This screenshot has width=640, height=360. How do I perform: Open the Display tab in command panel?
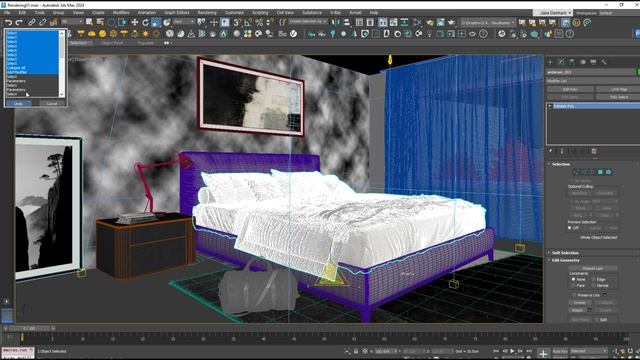593,62
